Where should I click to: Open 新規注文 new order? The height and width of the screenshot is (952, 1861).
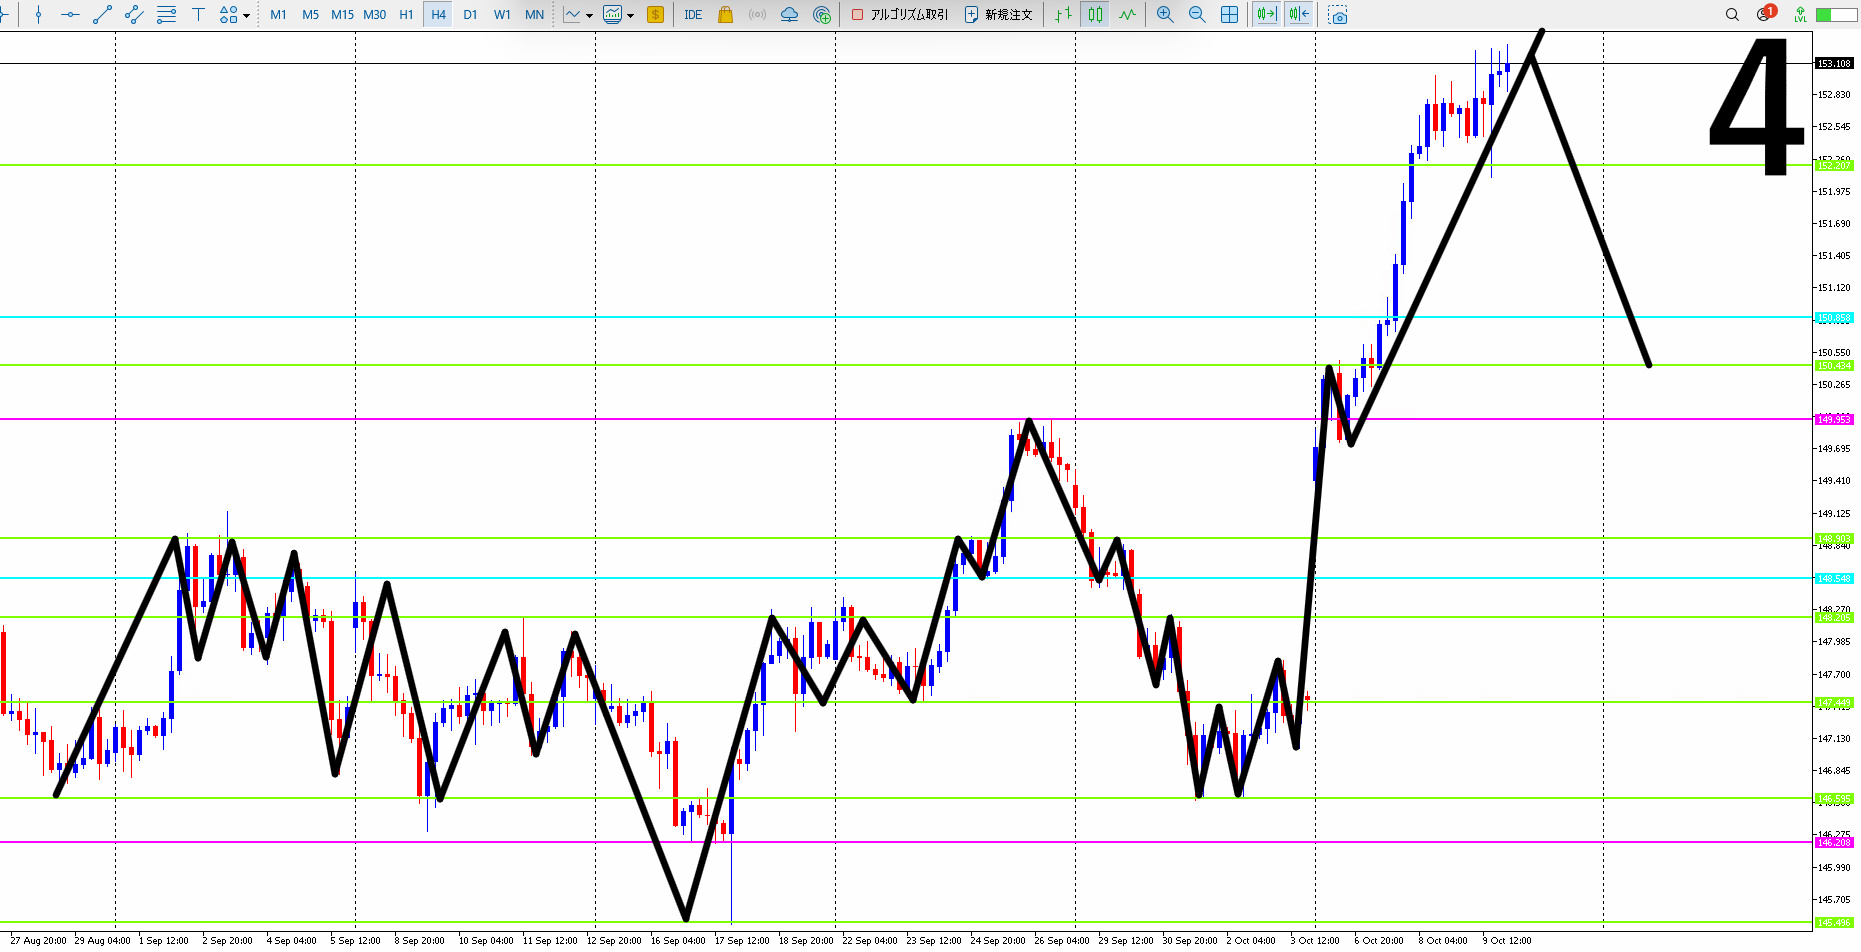point(998,15)
